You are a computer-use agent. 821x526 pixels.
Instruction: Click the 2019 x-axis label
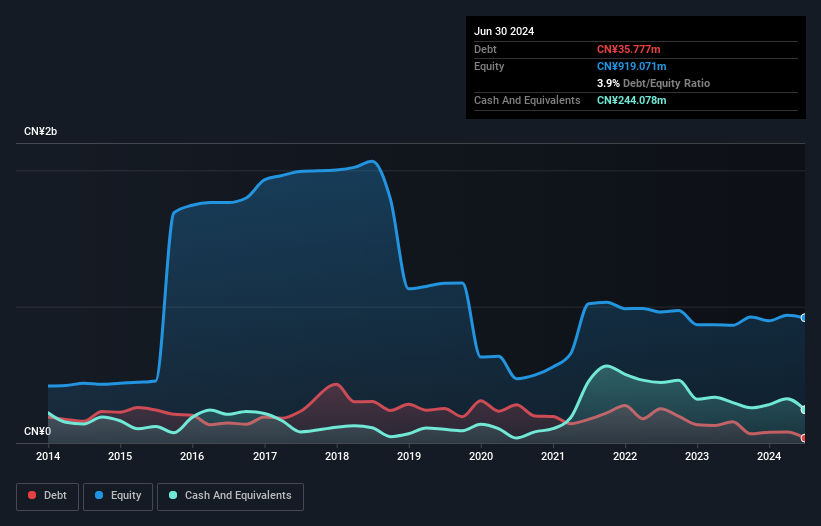tap(409, 456)
